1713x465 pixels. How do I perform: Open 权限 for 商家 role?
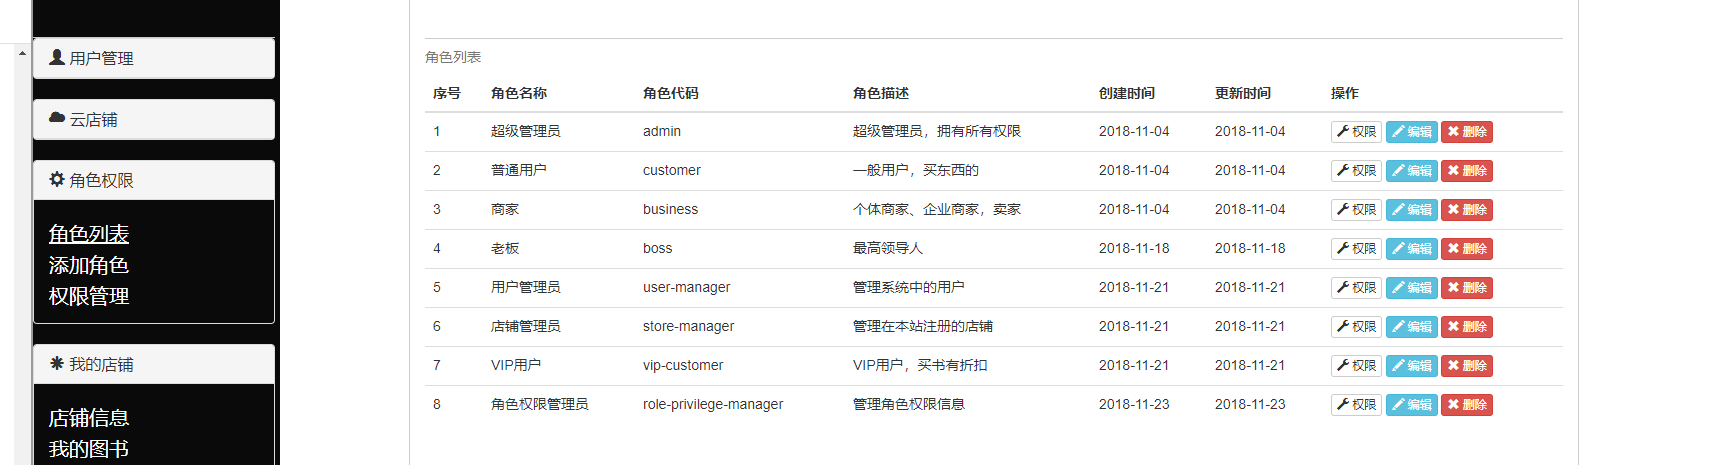click(x=1356, y=210)
